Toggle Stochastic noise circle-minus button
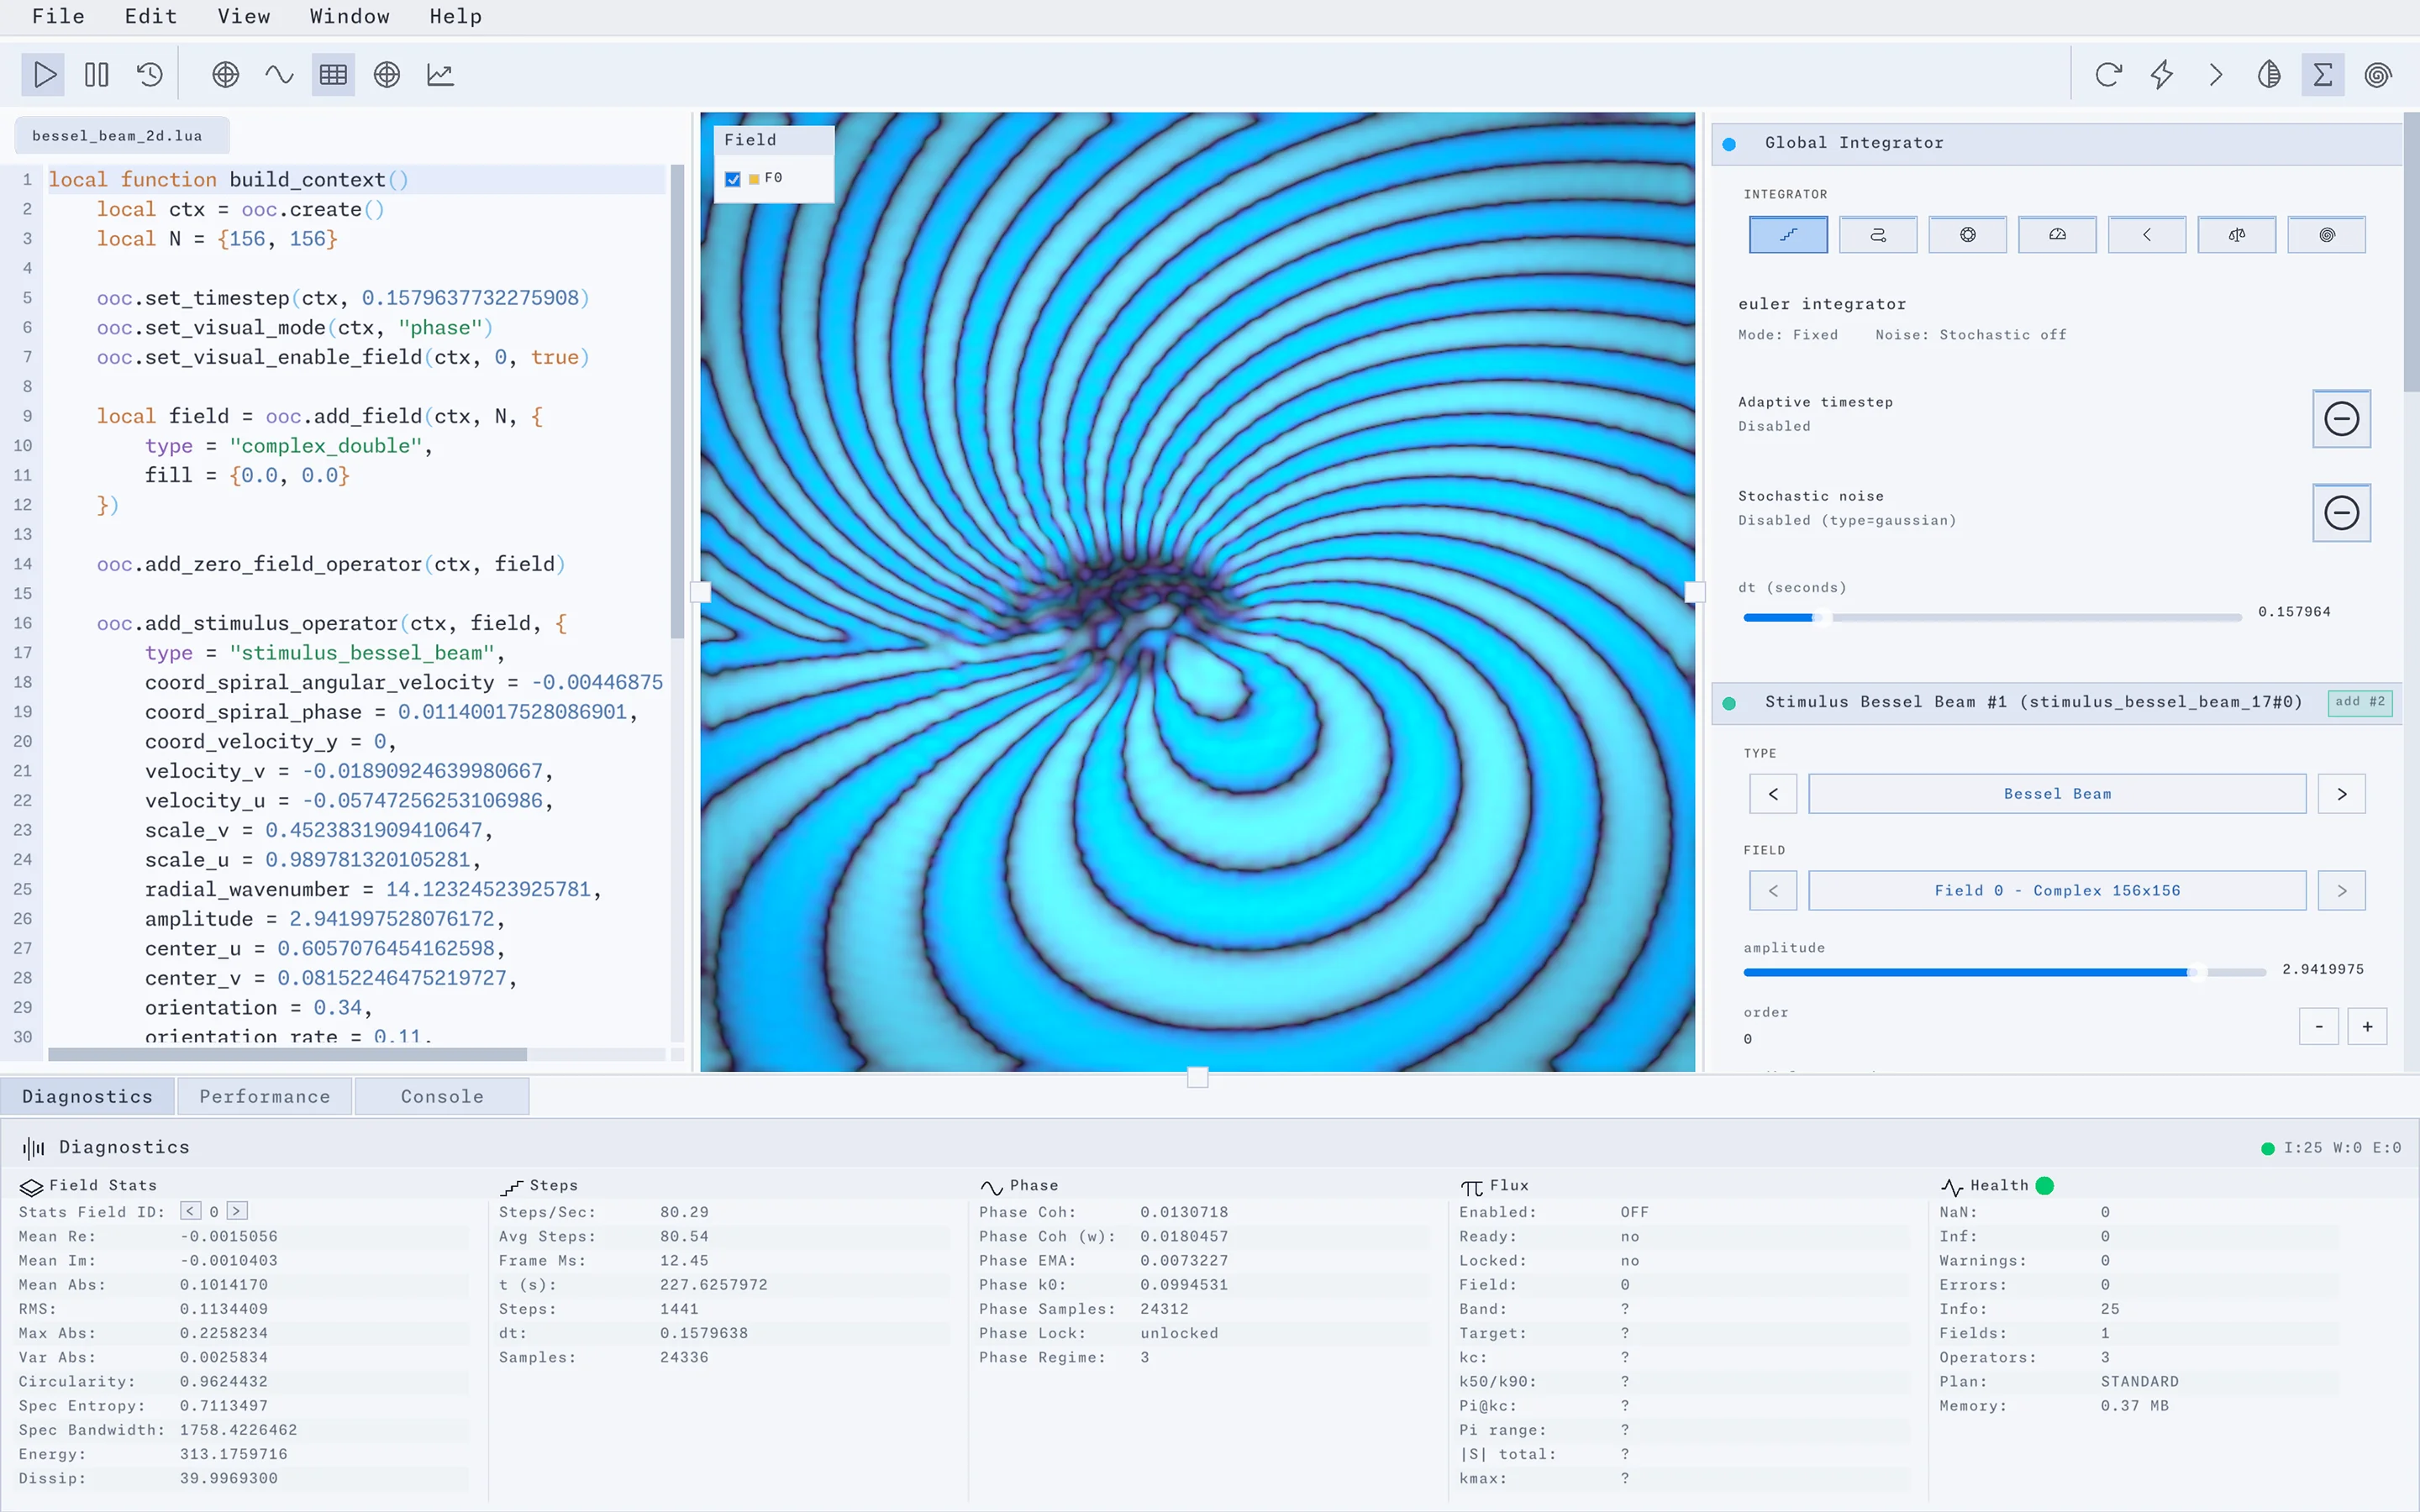Screen dimensions: 2420x1512 2341,513
